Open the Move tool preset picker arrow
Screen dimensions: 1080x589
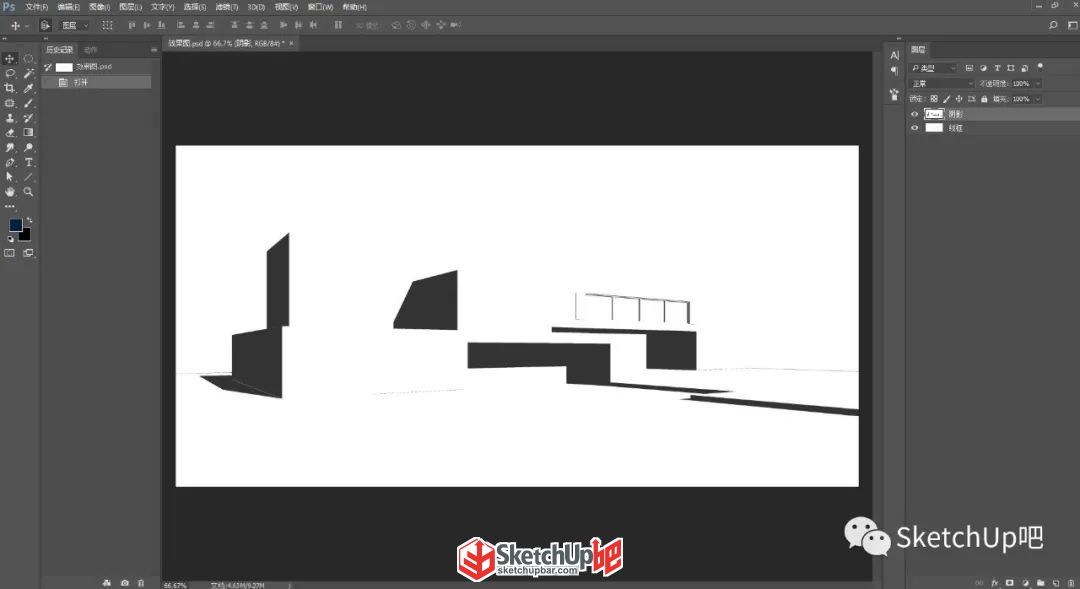point(27,25)
